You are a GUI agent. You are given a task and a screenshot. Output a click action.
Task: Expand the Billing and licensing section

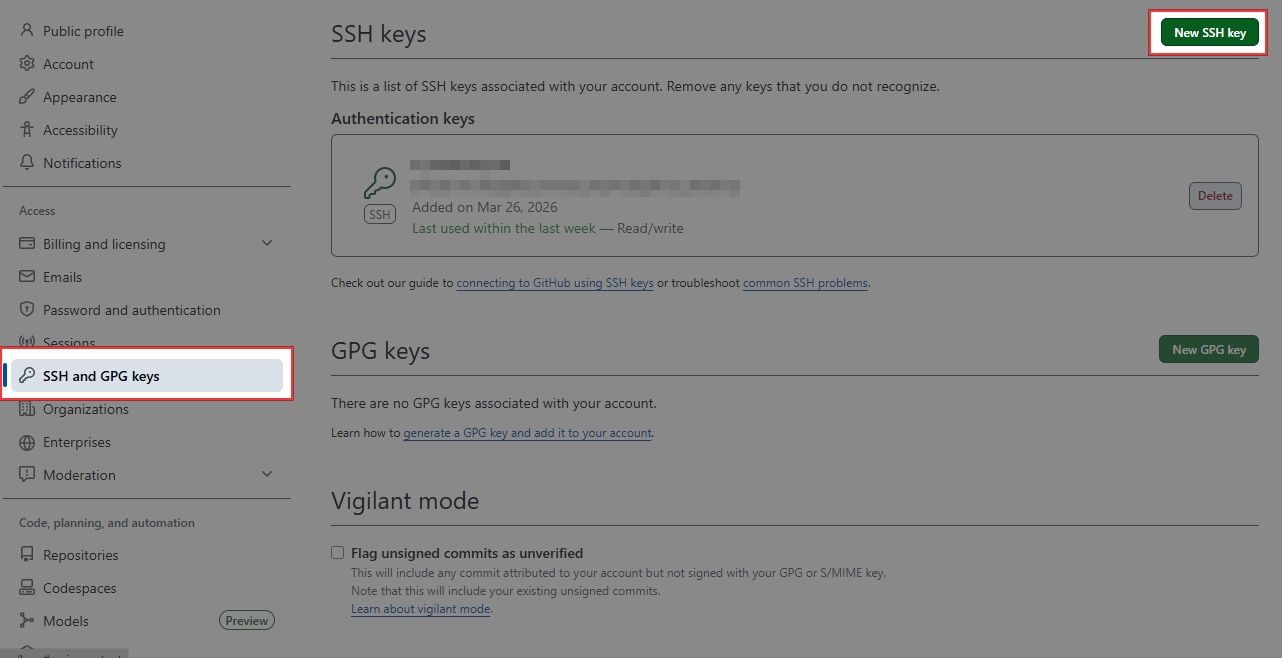point(266,244)
